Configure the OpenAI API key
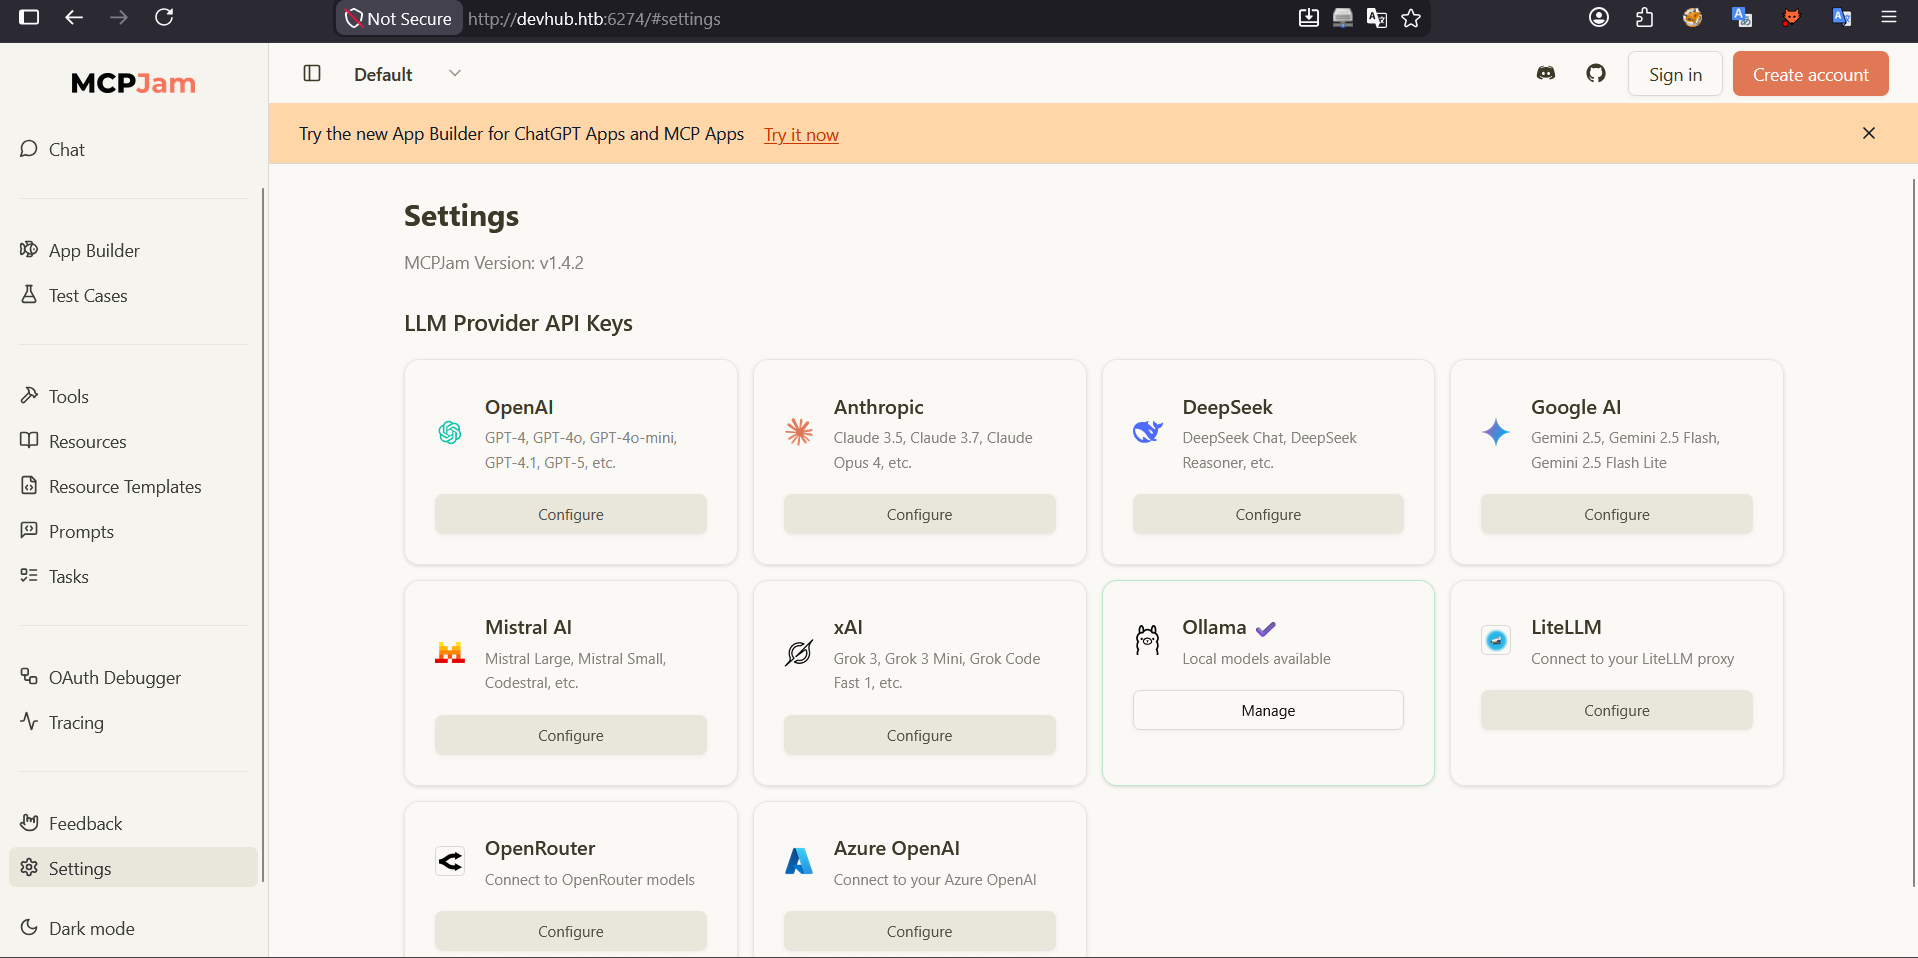Screen dimensions: 1918x958 [571, 514]
